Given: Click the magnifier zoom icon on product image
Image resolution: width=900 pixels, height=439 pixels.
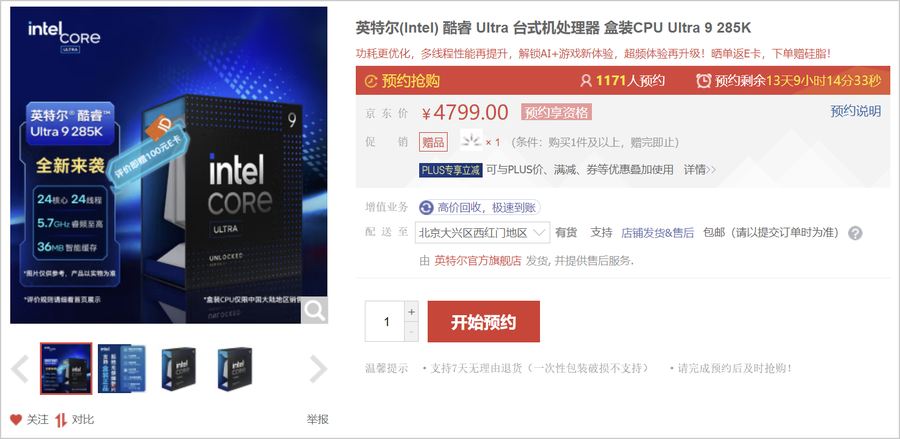Looking at the screenshot, I should pos(315,310).
